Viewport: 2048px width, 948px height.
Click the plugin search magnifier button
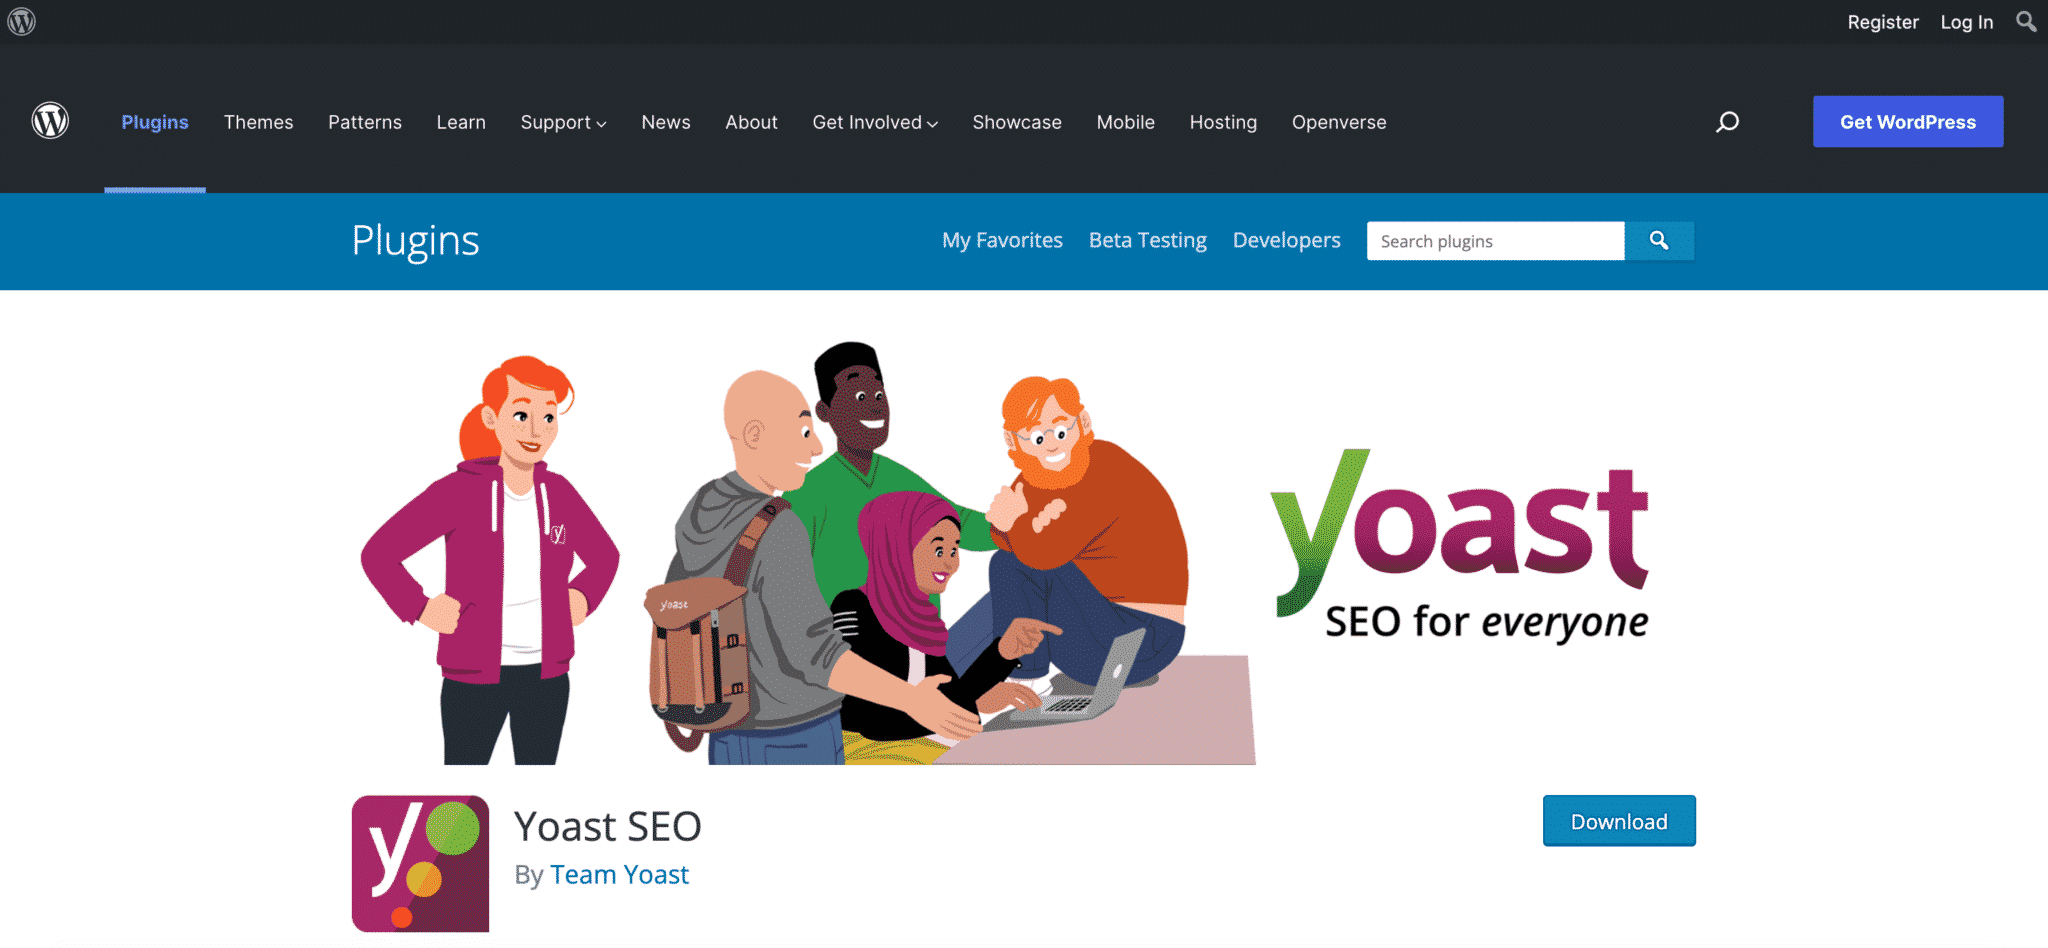coord(1659,240)
